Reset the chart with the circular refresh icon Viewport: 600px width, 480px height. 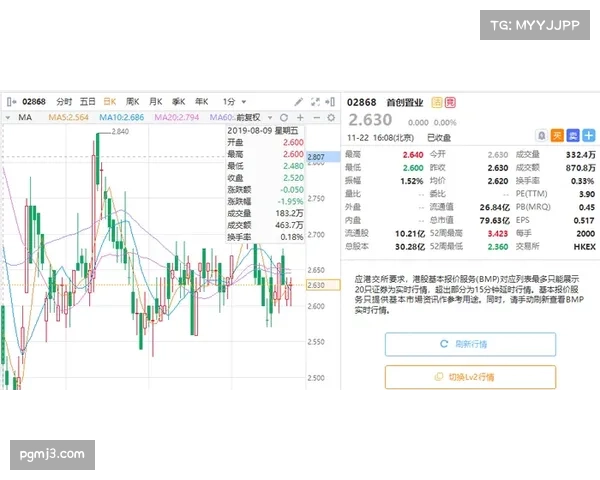click(284, 118)
